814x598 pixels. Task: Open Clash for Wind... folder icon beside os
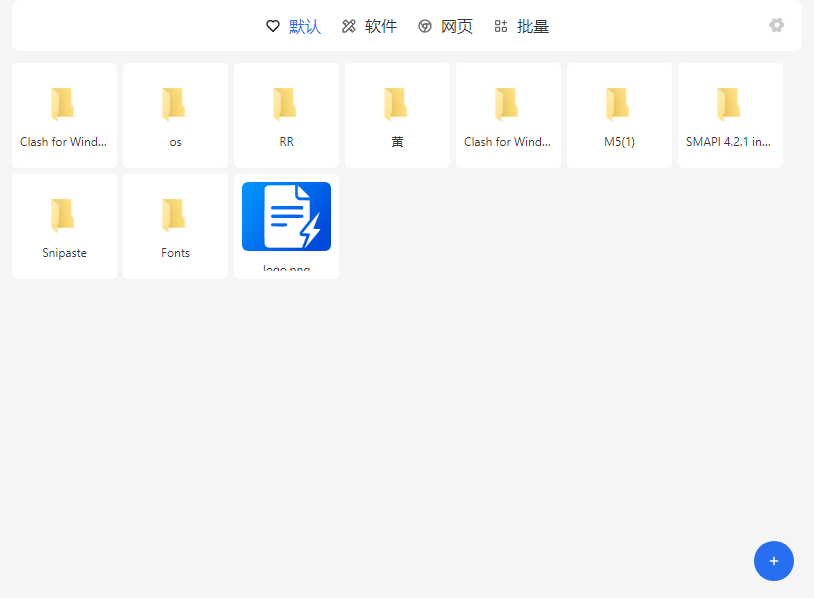[62, 104]
